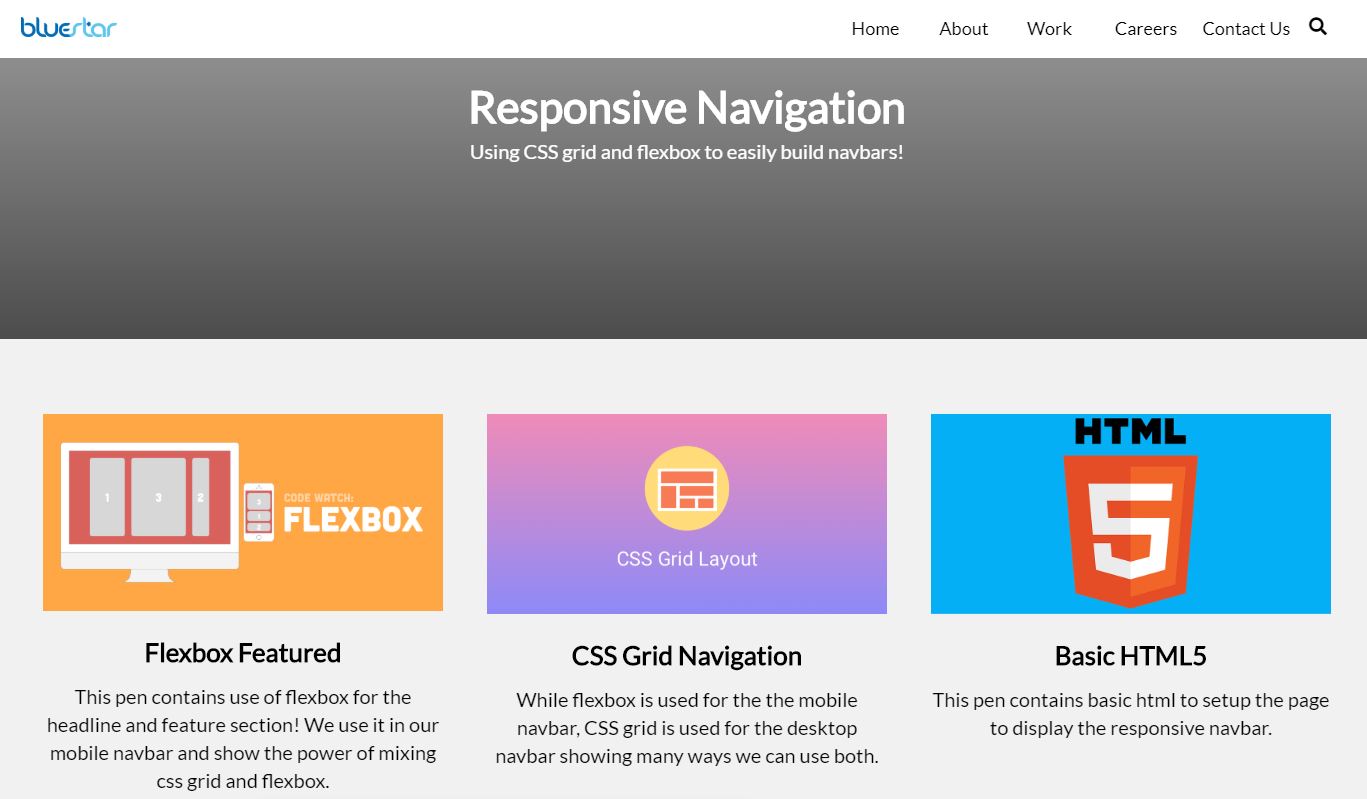Select Home in the navigation bar

(874, 29)
